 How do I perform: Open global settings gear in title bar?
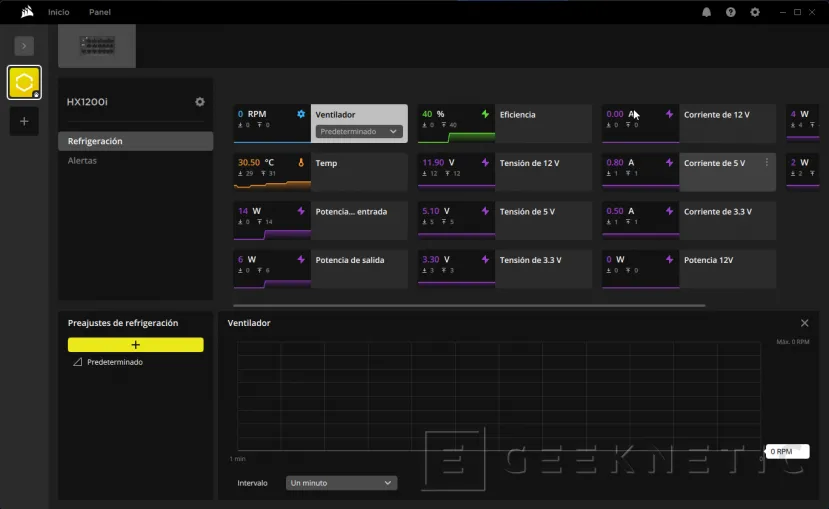point(755,12)
